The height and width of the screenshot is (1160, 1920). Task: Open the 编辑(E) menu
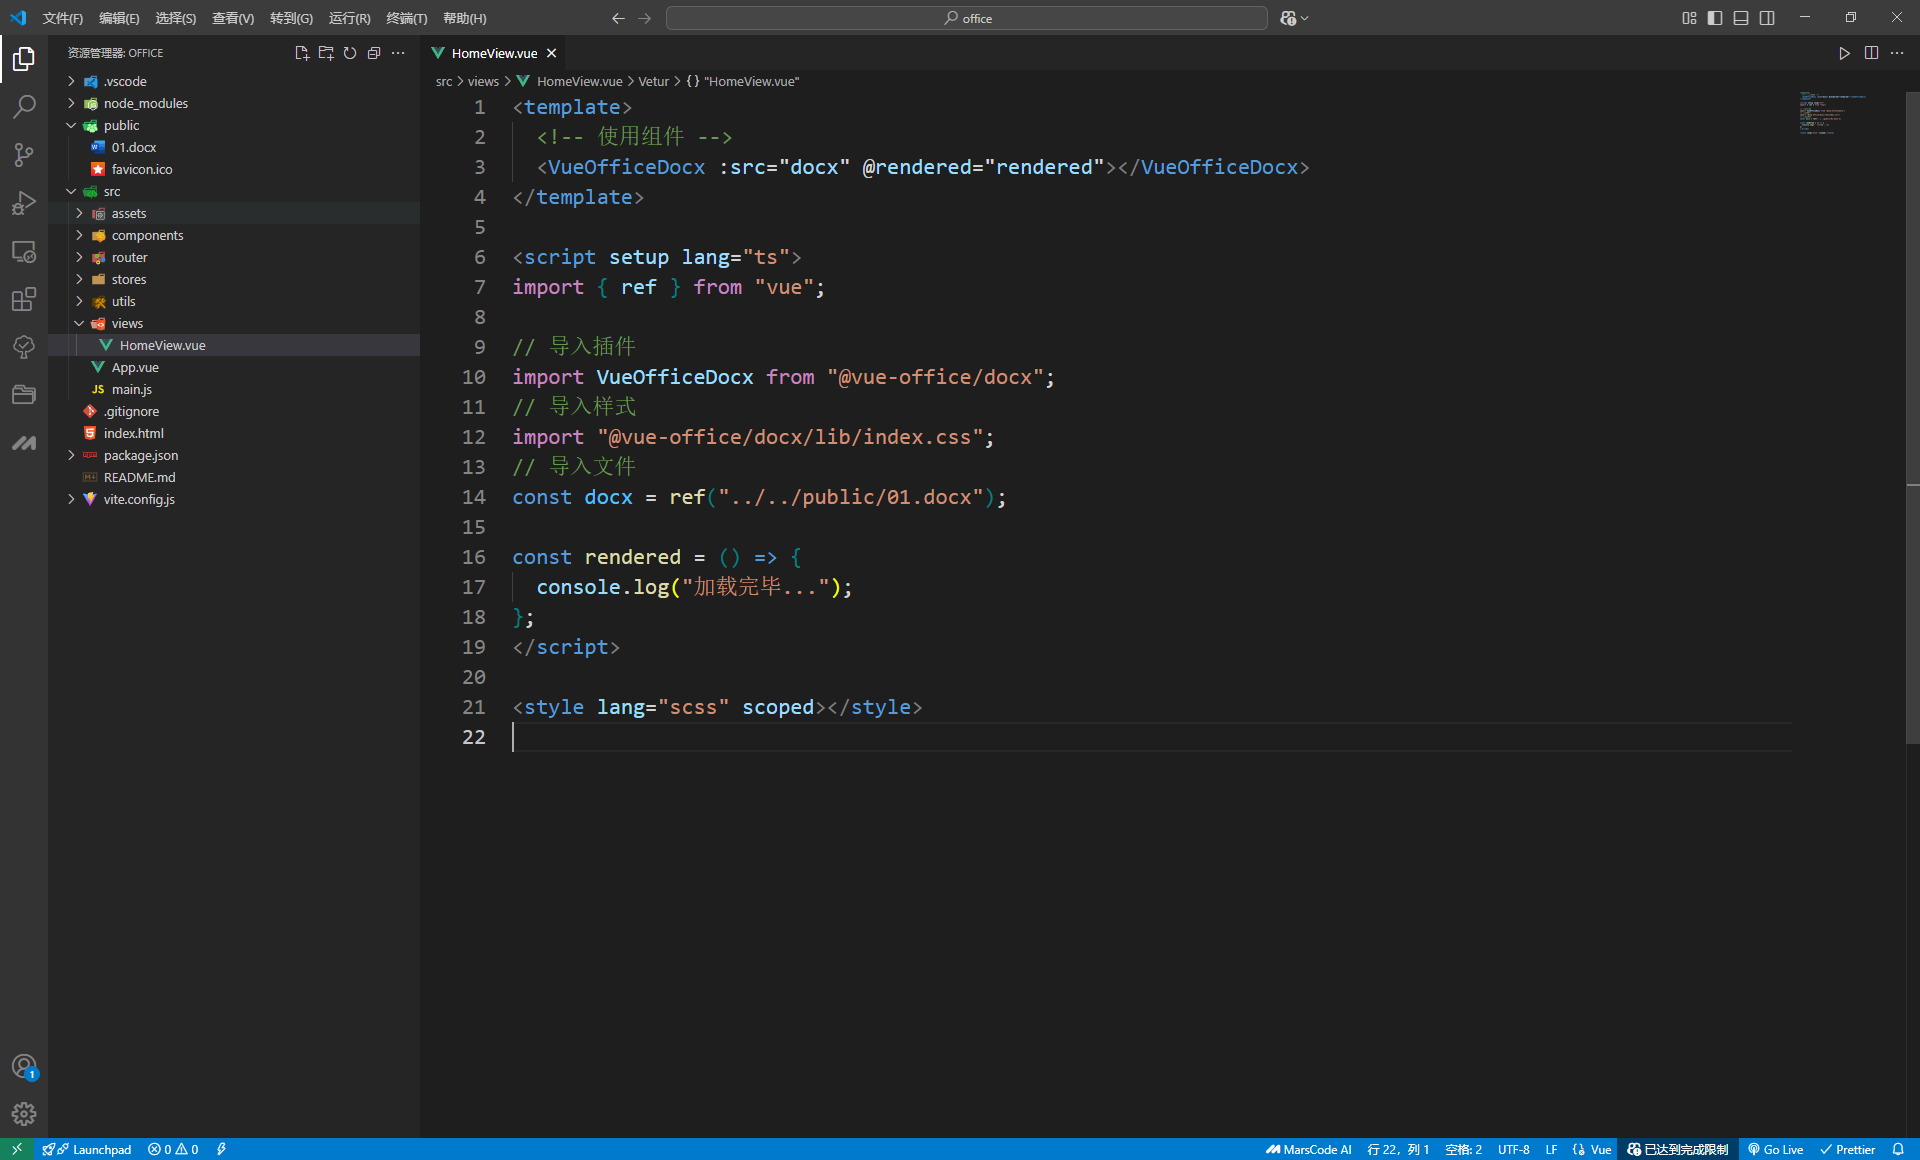tap(119, 18)
